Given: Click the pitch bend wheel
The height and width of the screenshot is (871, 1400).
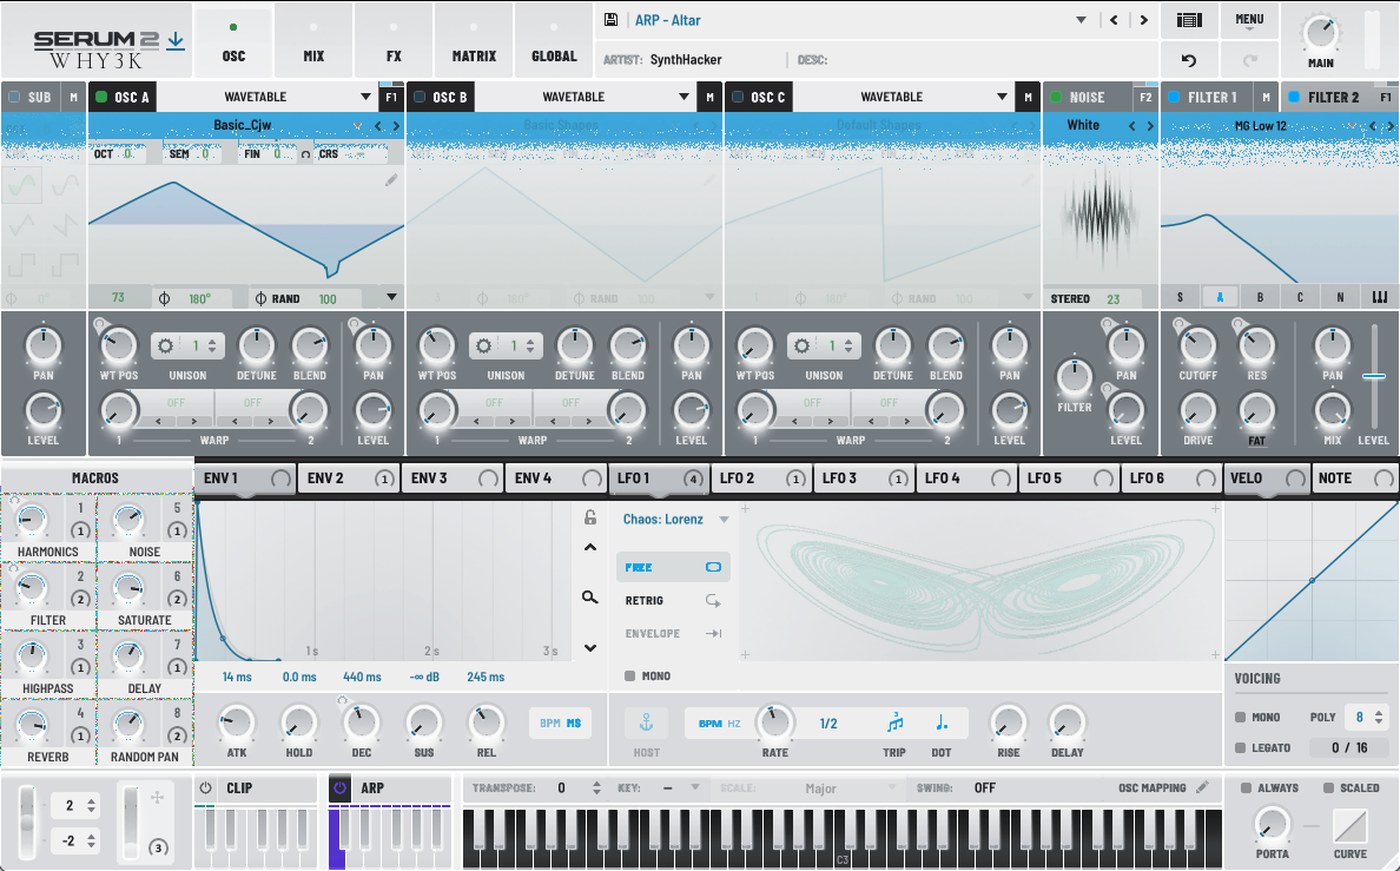Looking at the screenshot, I should 28,822.
